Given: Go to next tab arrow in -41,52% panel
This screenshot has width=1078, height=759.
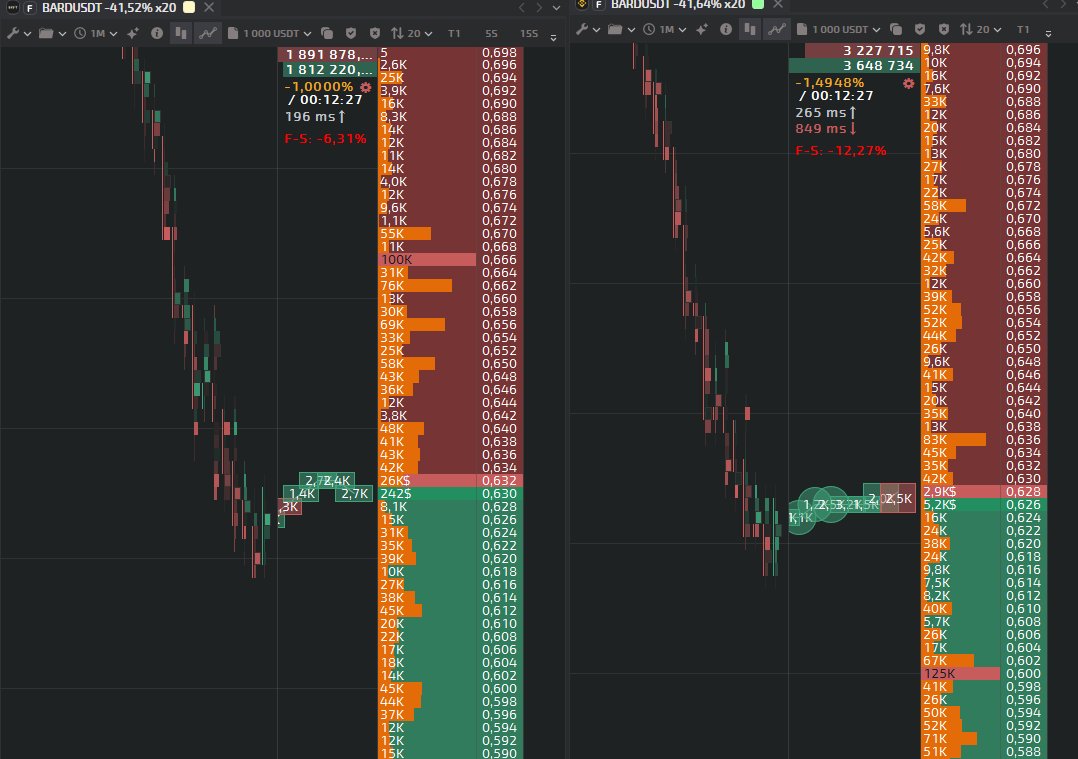Looking at the screenshot, I should pos(539,8).
